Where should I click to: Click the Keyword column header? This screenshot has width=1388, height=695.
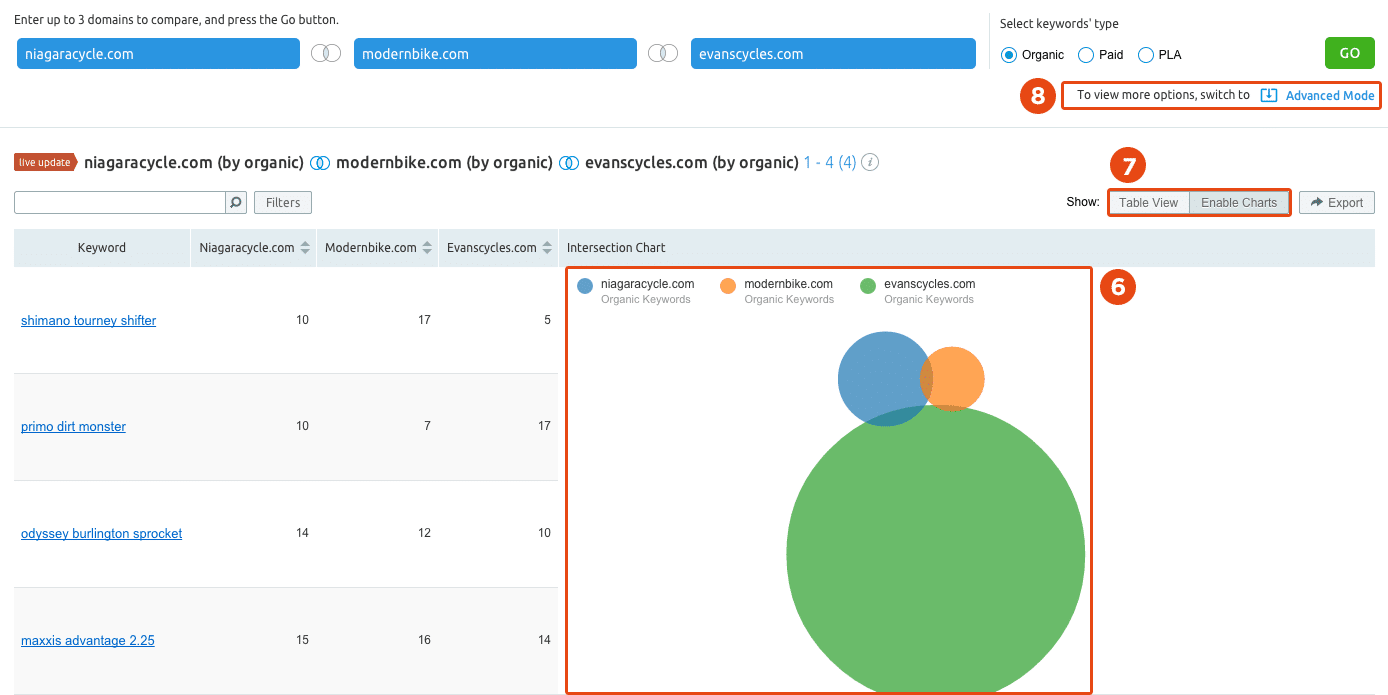tap(102, 248)
